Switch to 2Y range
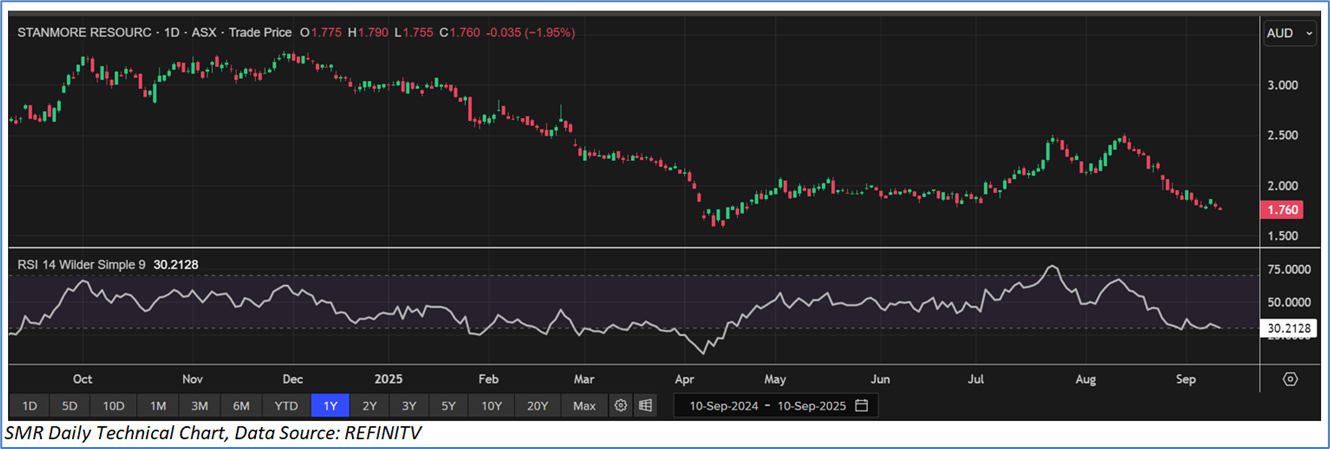Image resolution: width=1330 pixels, height=449 pixels. coord(370,406)
